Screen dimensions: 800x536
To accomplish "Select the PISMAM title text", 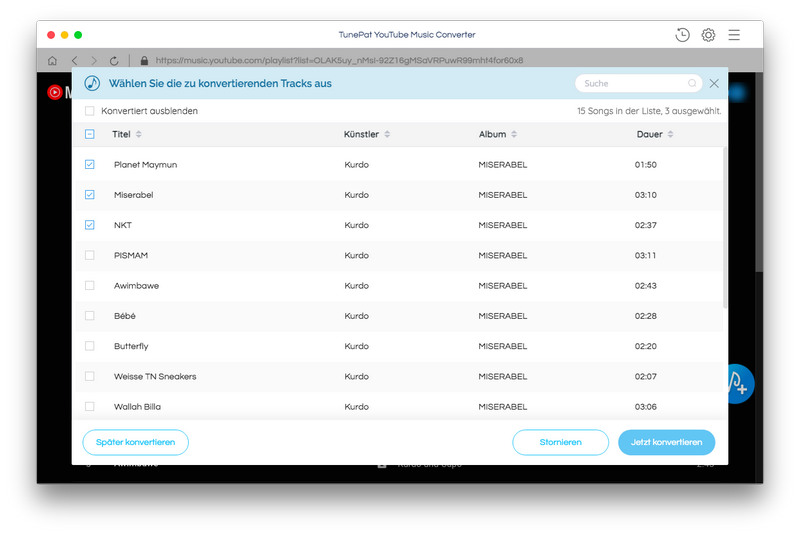I will pos(131,255).
